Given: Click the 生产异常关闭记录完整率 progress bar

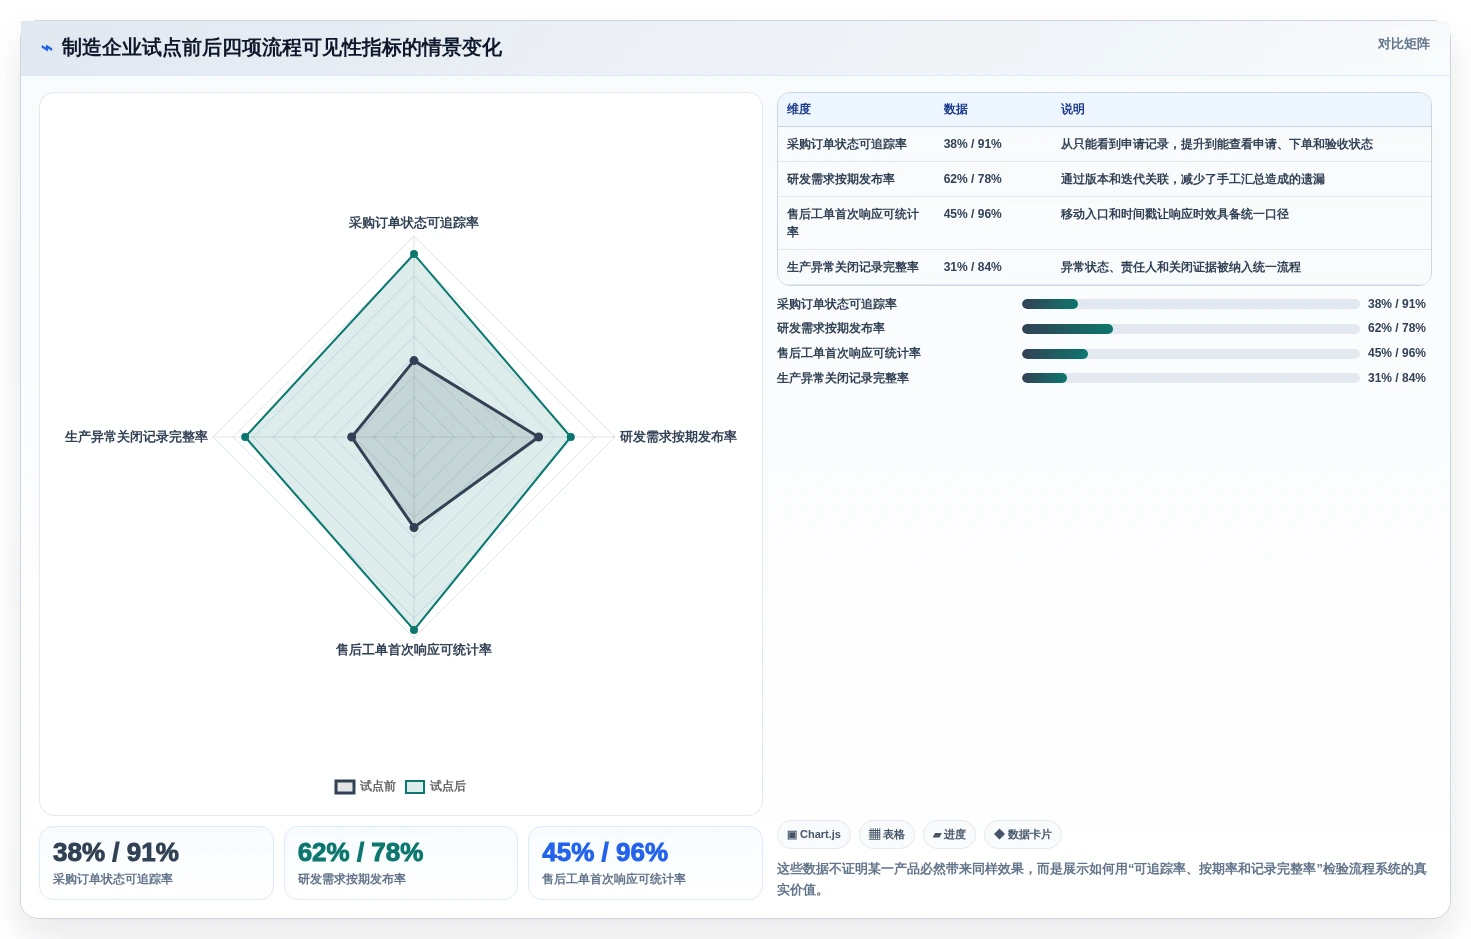Looking at the screenshot, I should coord(1191,378).
